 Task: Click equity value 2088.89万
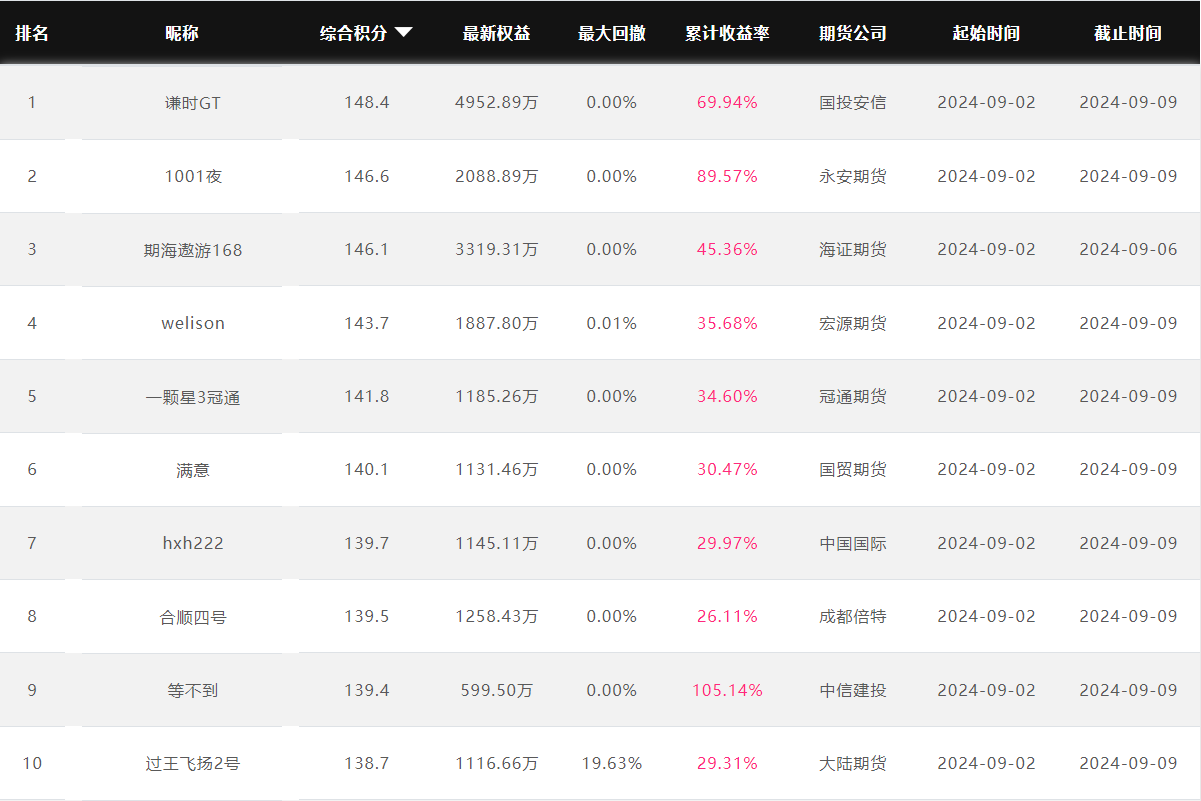point(496,176)
